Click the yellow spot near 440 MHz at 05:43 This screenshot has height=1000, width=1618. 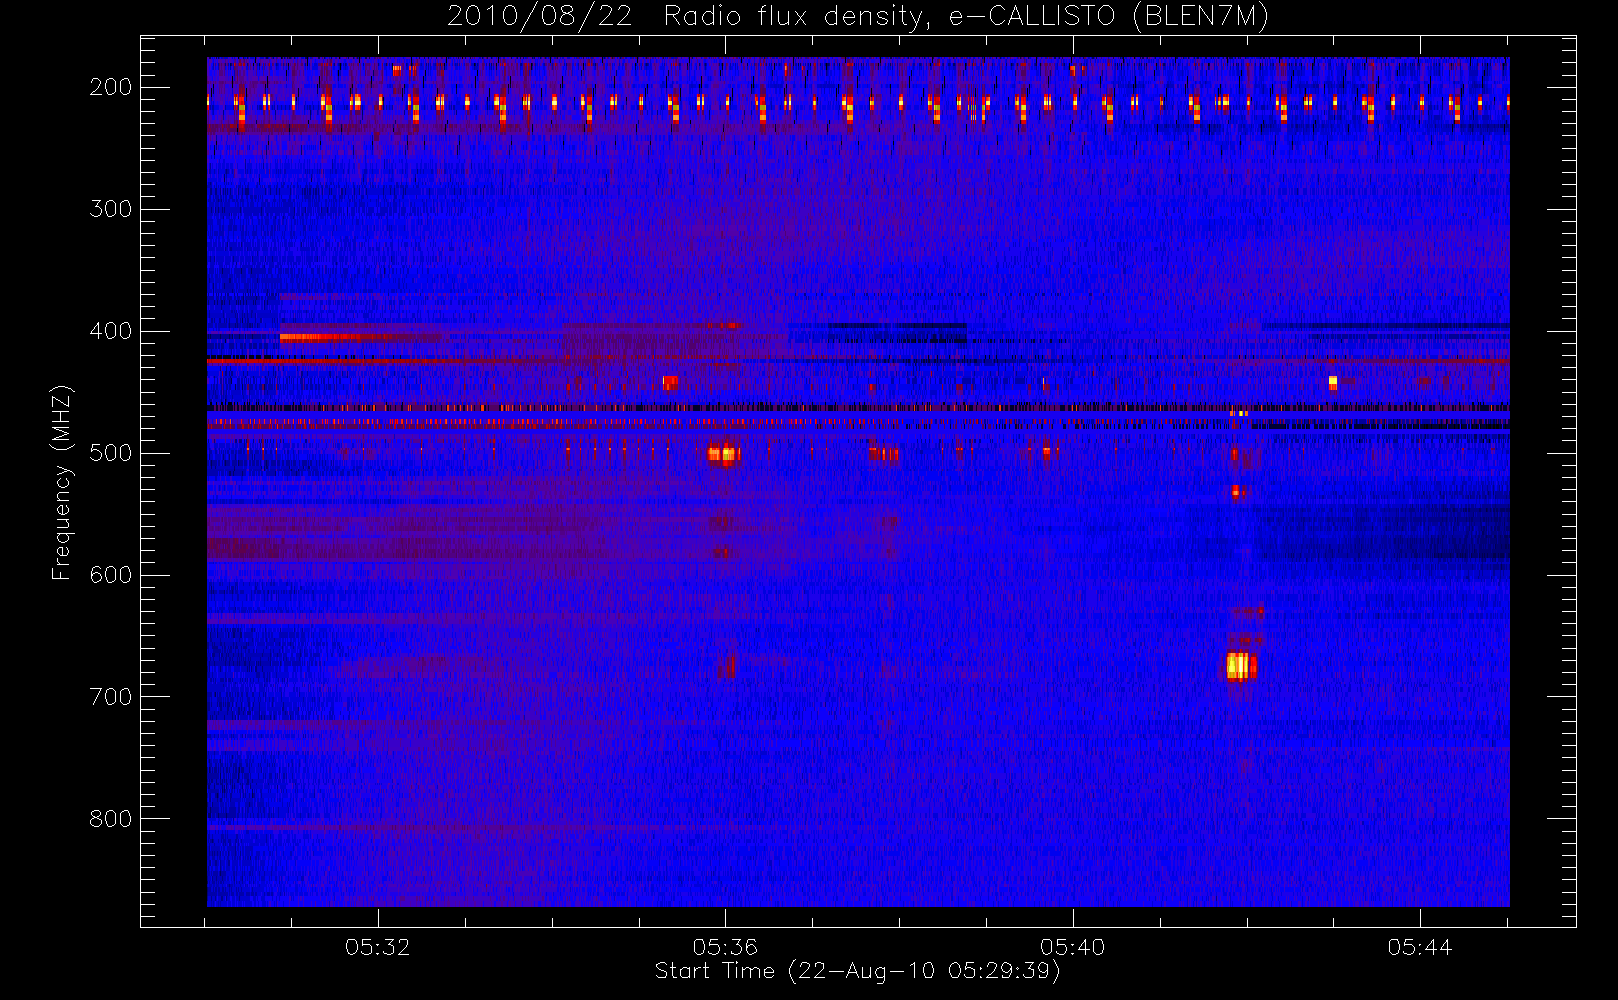click(1333, 382)
